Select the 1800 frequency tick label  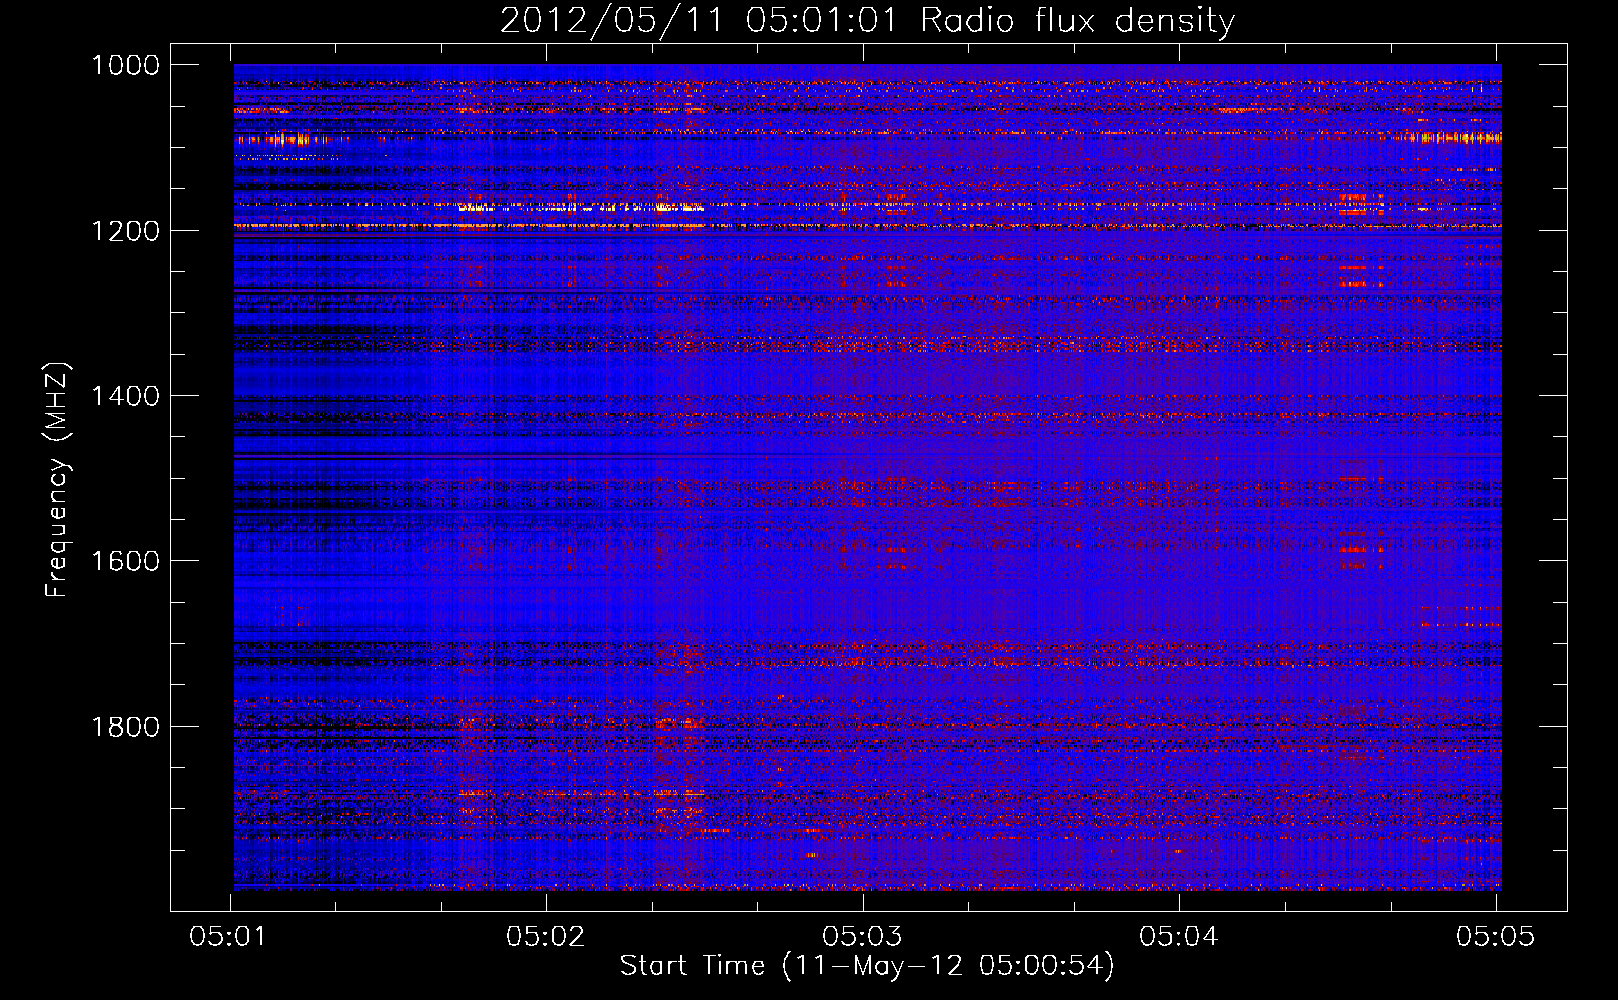point(125,727)
